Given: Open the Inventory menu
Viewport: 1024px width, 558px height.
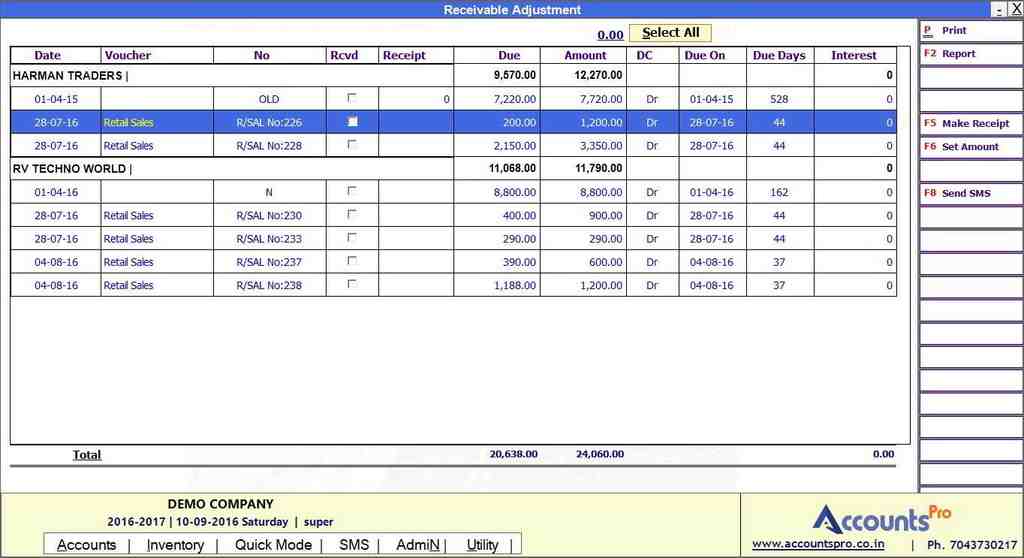Looking at the screenshot, I should point(175,545).
